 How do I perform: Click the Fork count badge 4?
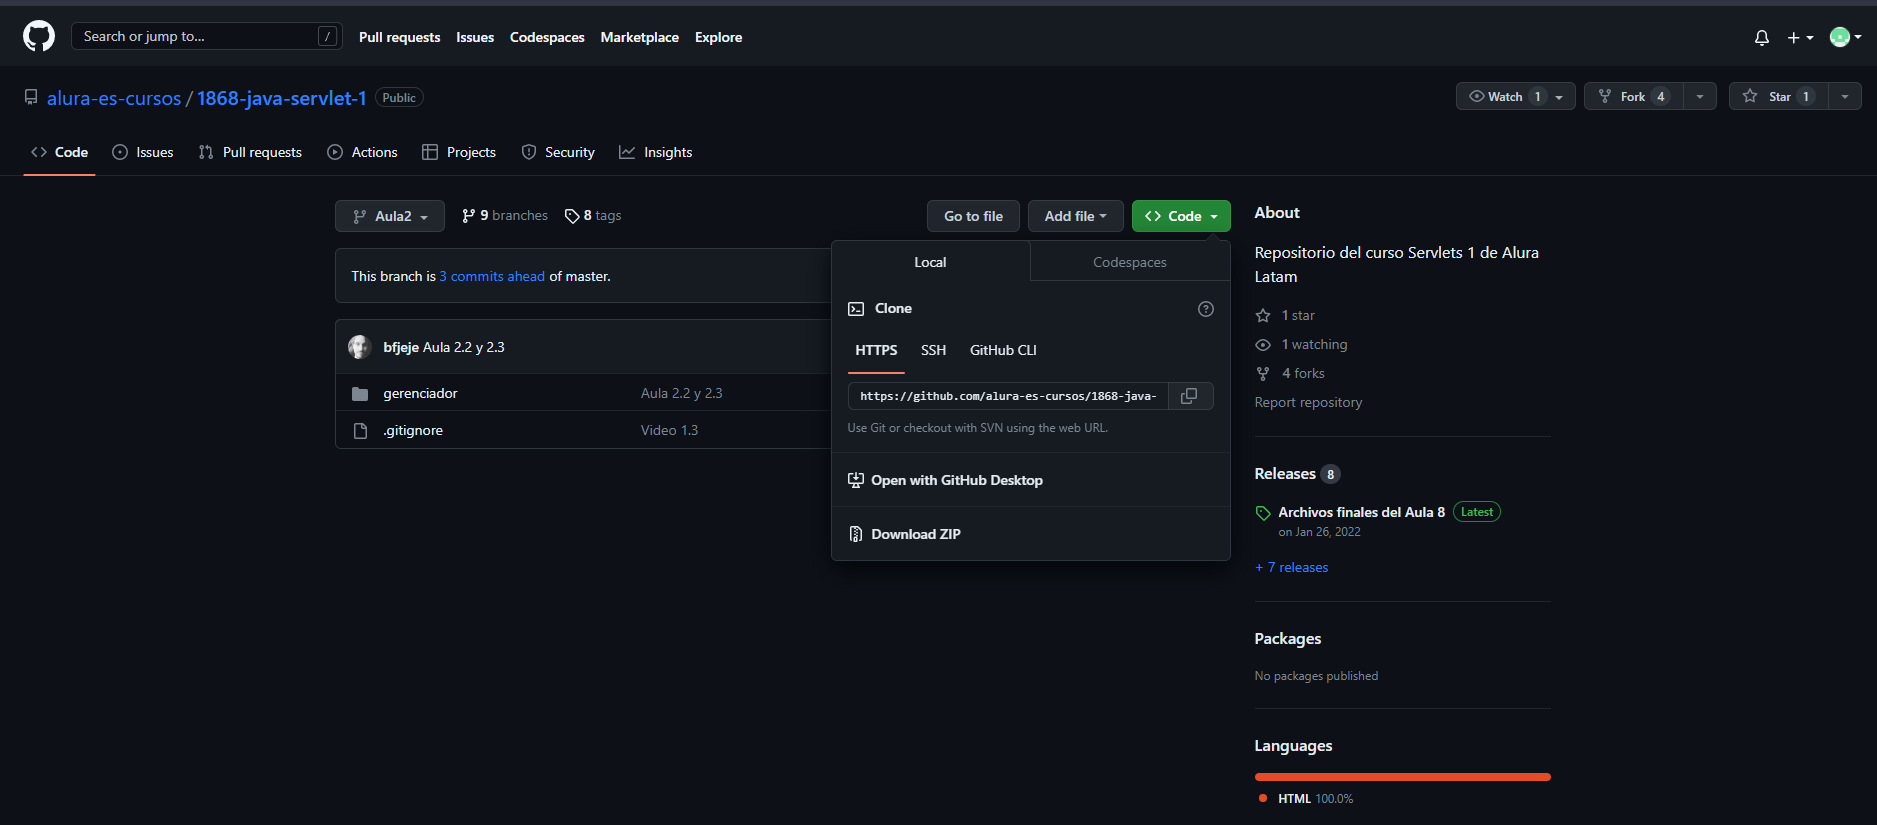tap(1661, 97)
